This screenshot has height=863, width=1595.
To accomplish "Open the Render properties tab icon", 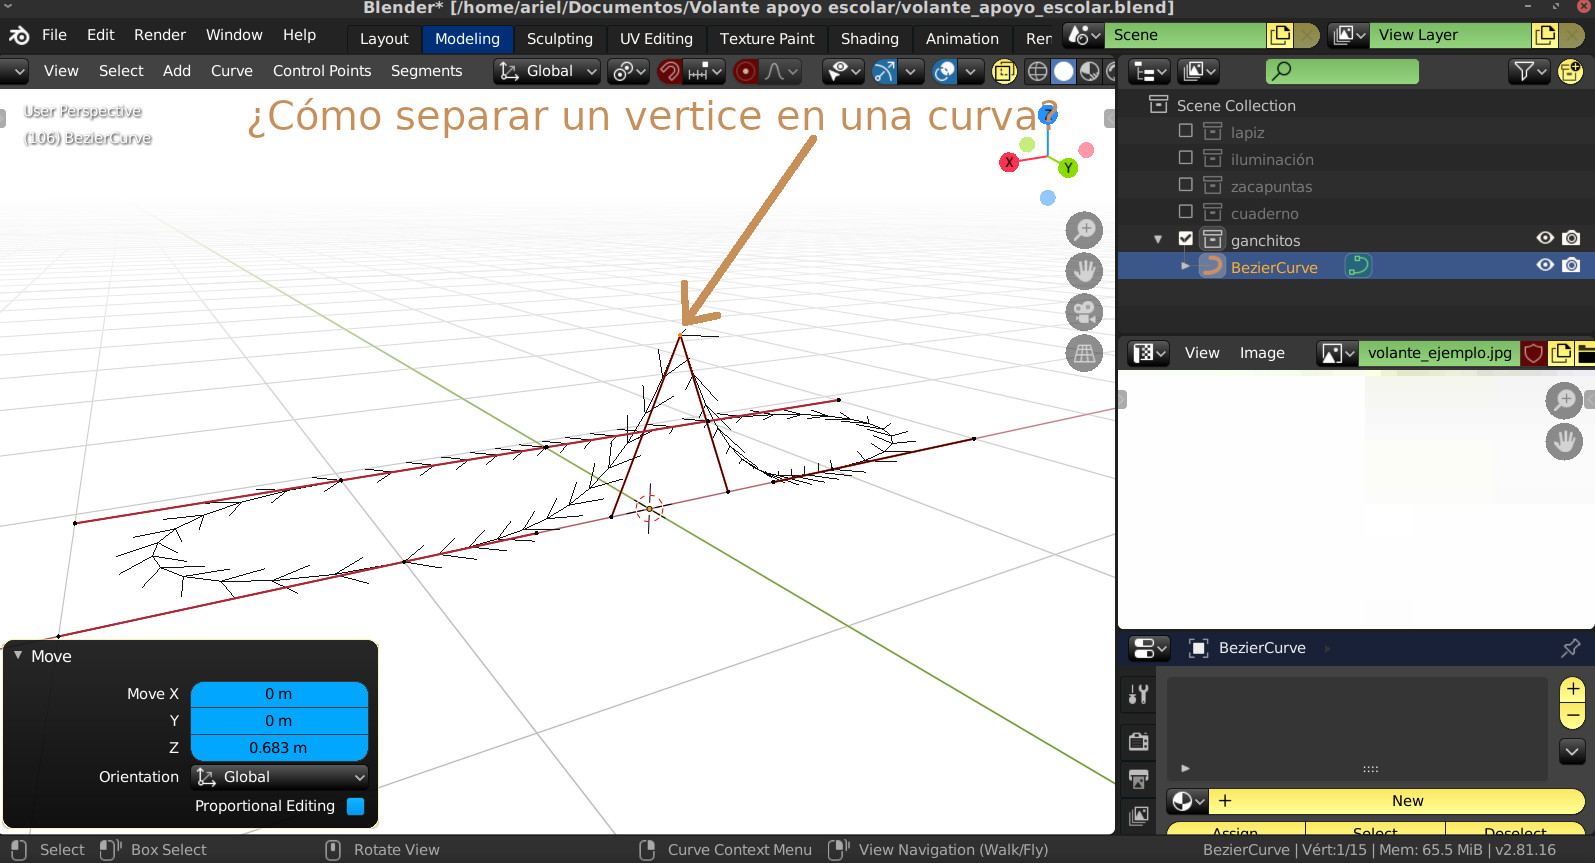I will (1139, 741).
